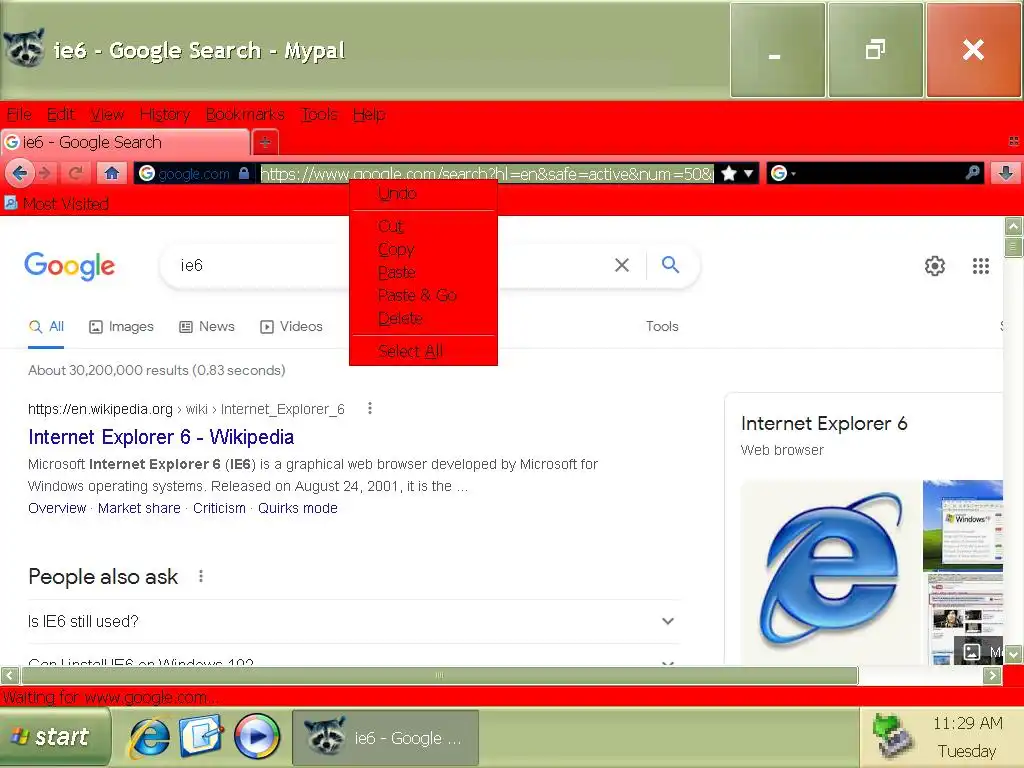Screen dimensions: 1024x768
Task: Open the View menu
Action: (107, 114)
